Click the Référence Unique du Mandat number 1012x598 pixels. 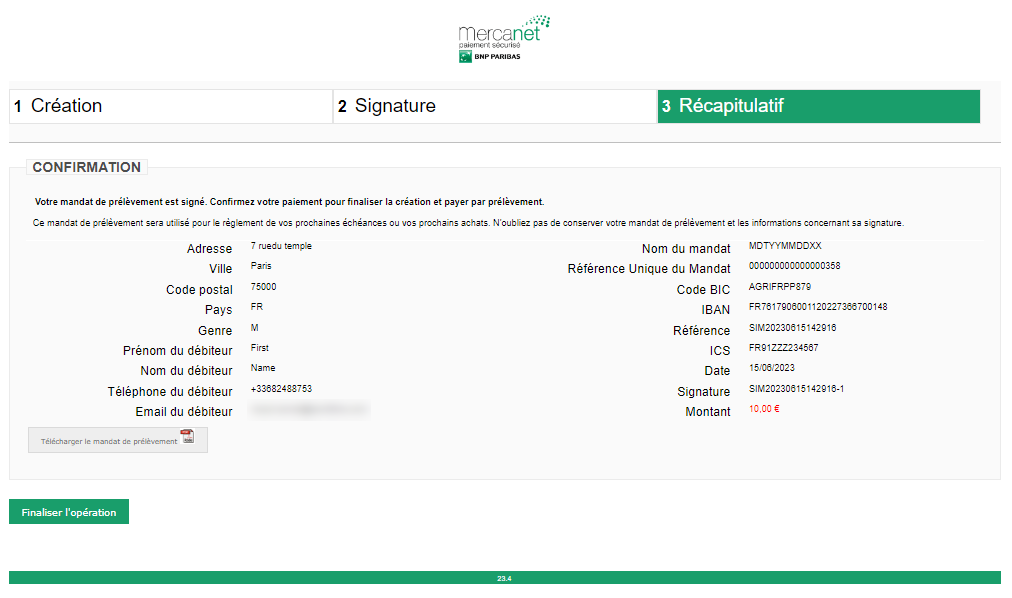[x=794, y=266]
